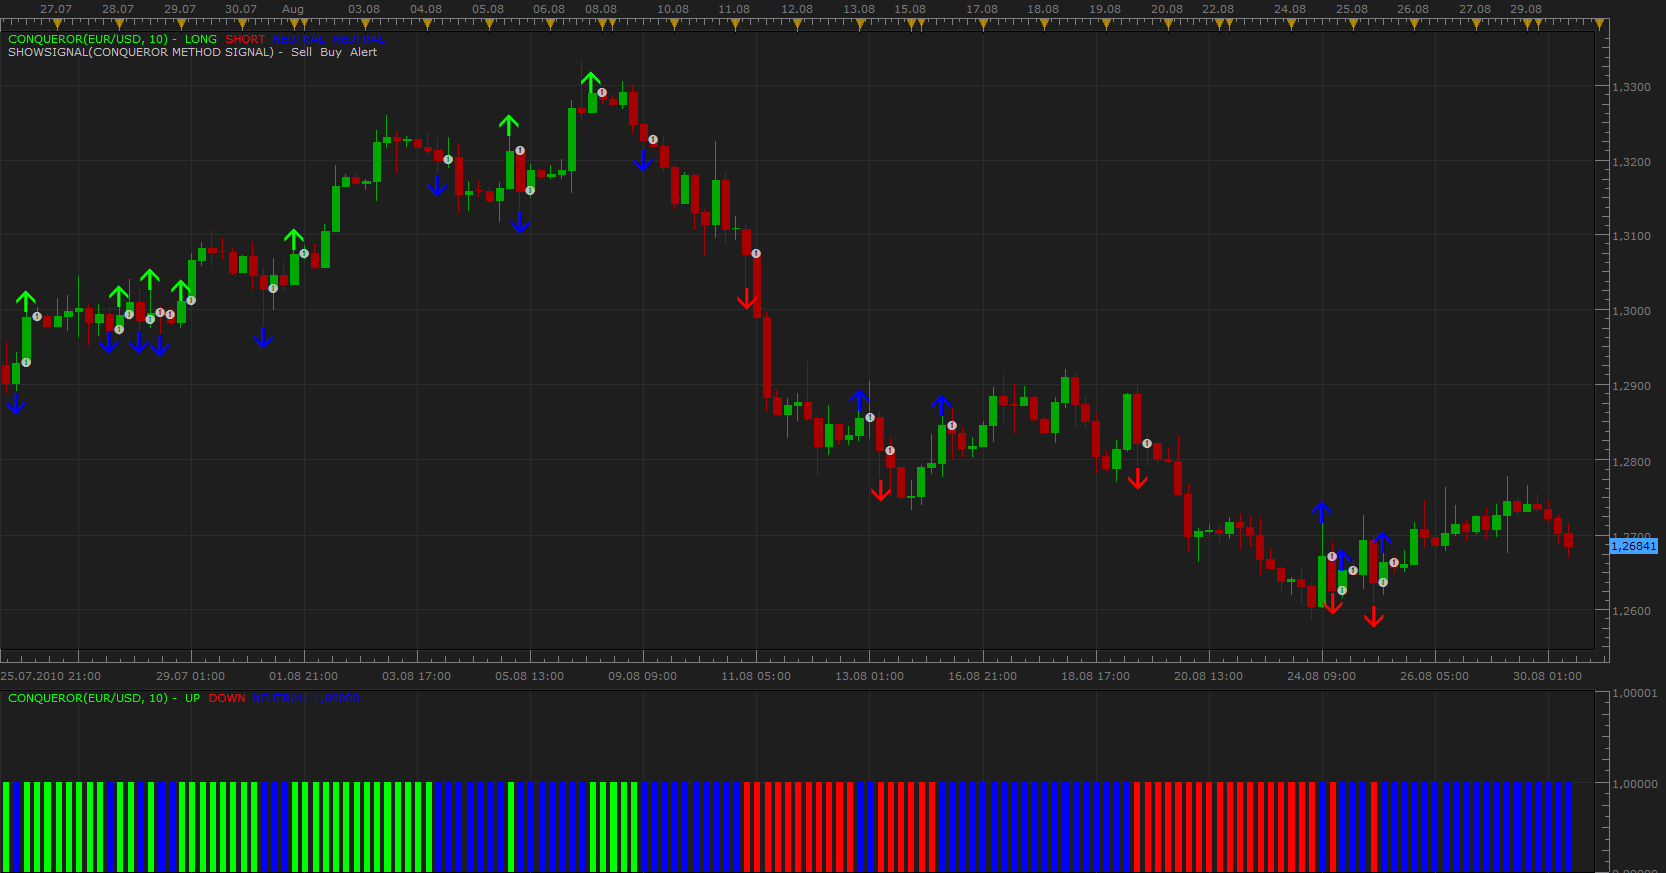Click the Sell signal label
1666x873 pixels.
(x=301, y=52)
